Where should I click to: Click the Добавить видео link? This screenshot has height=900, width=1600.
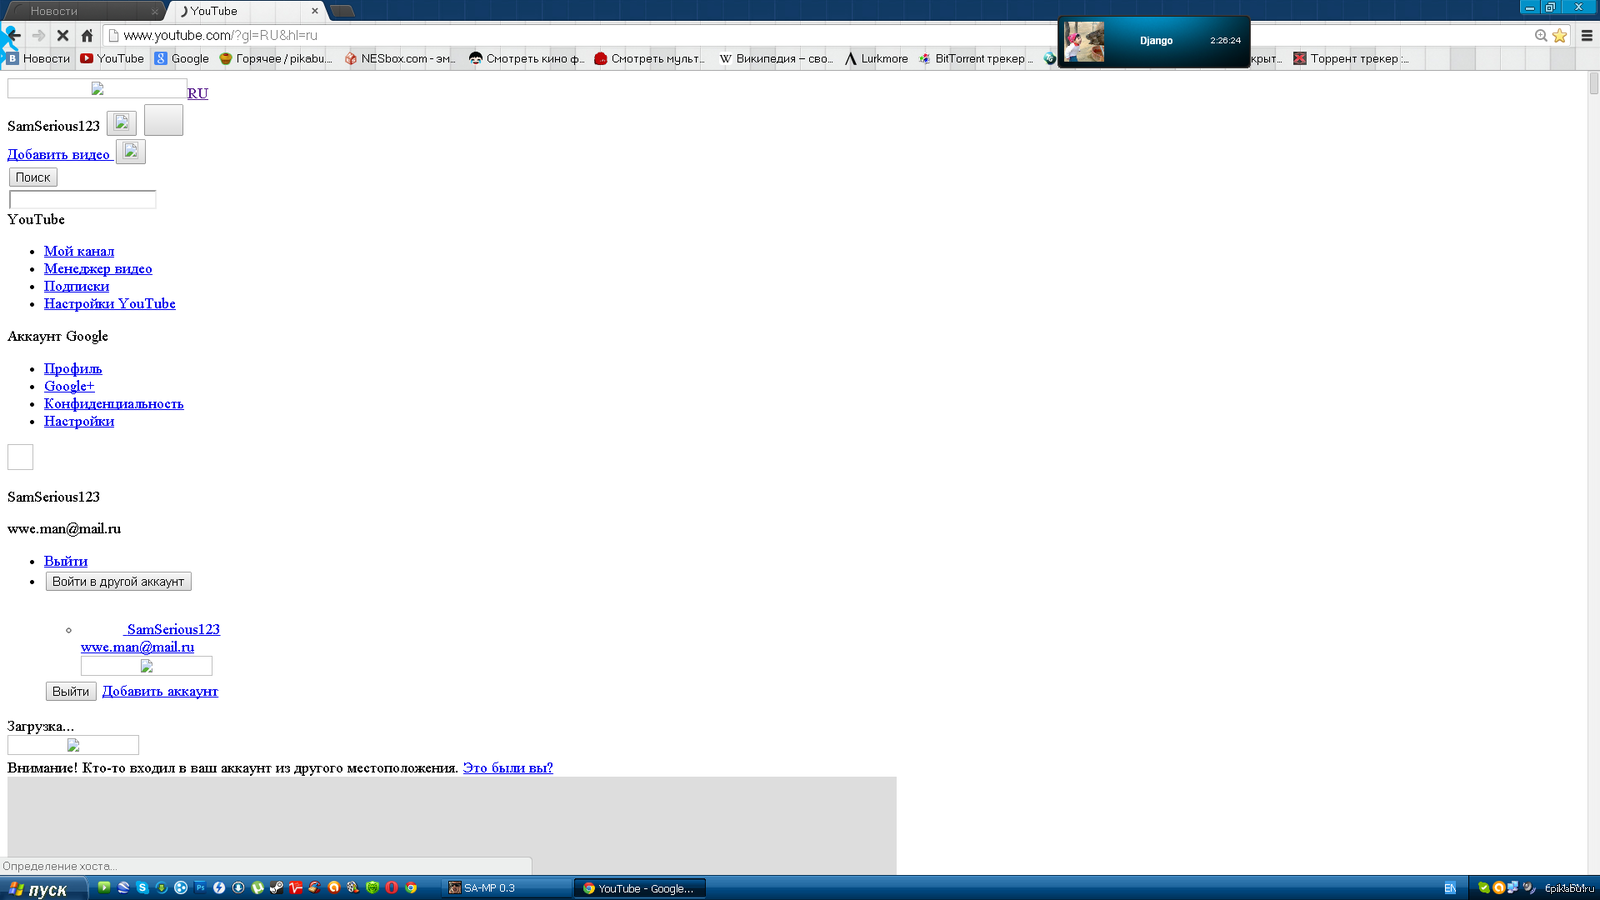[x=59, y=154]
